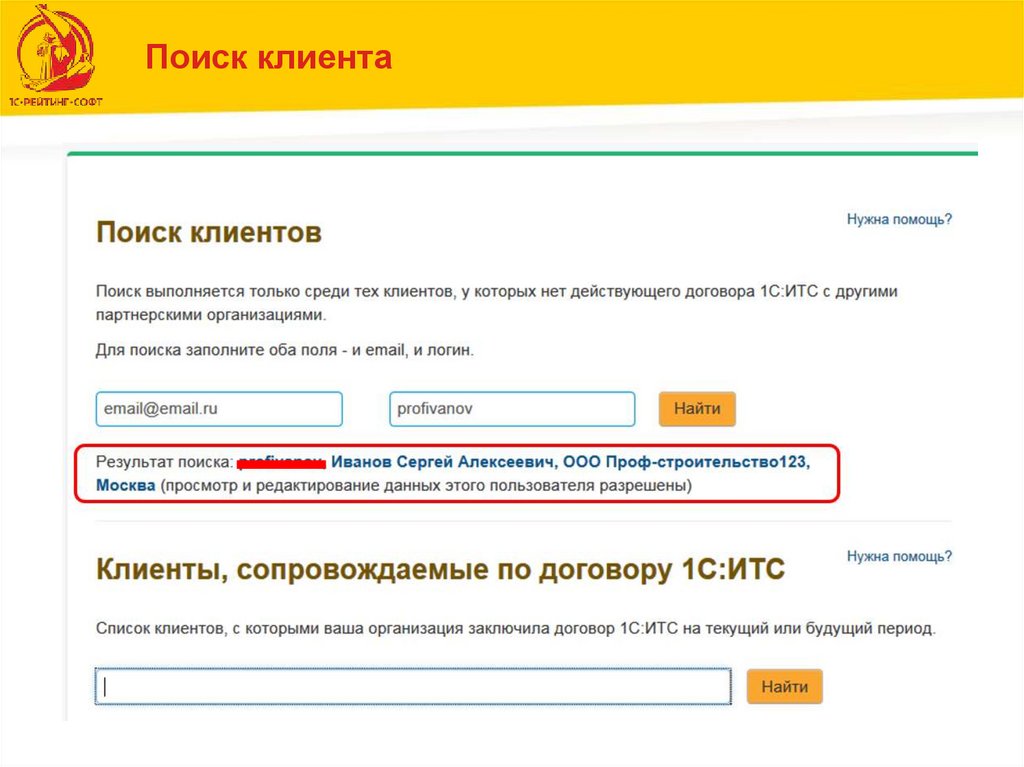
Task: Click the login field containing profivanov
Action: click(512, 409)
